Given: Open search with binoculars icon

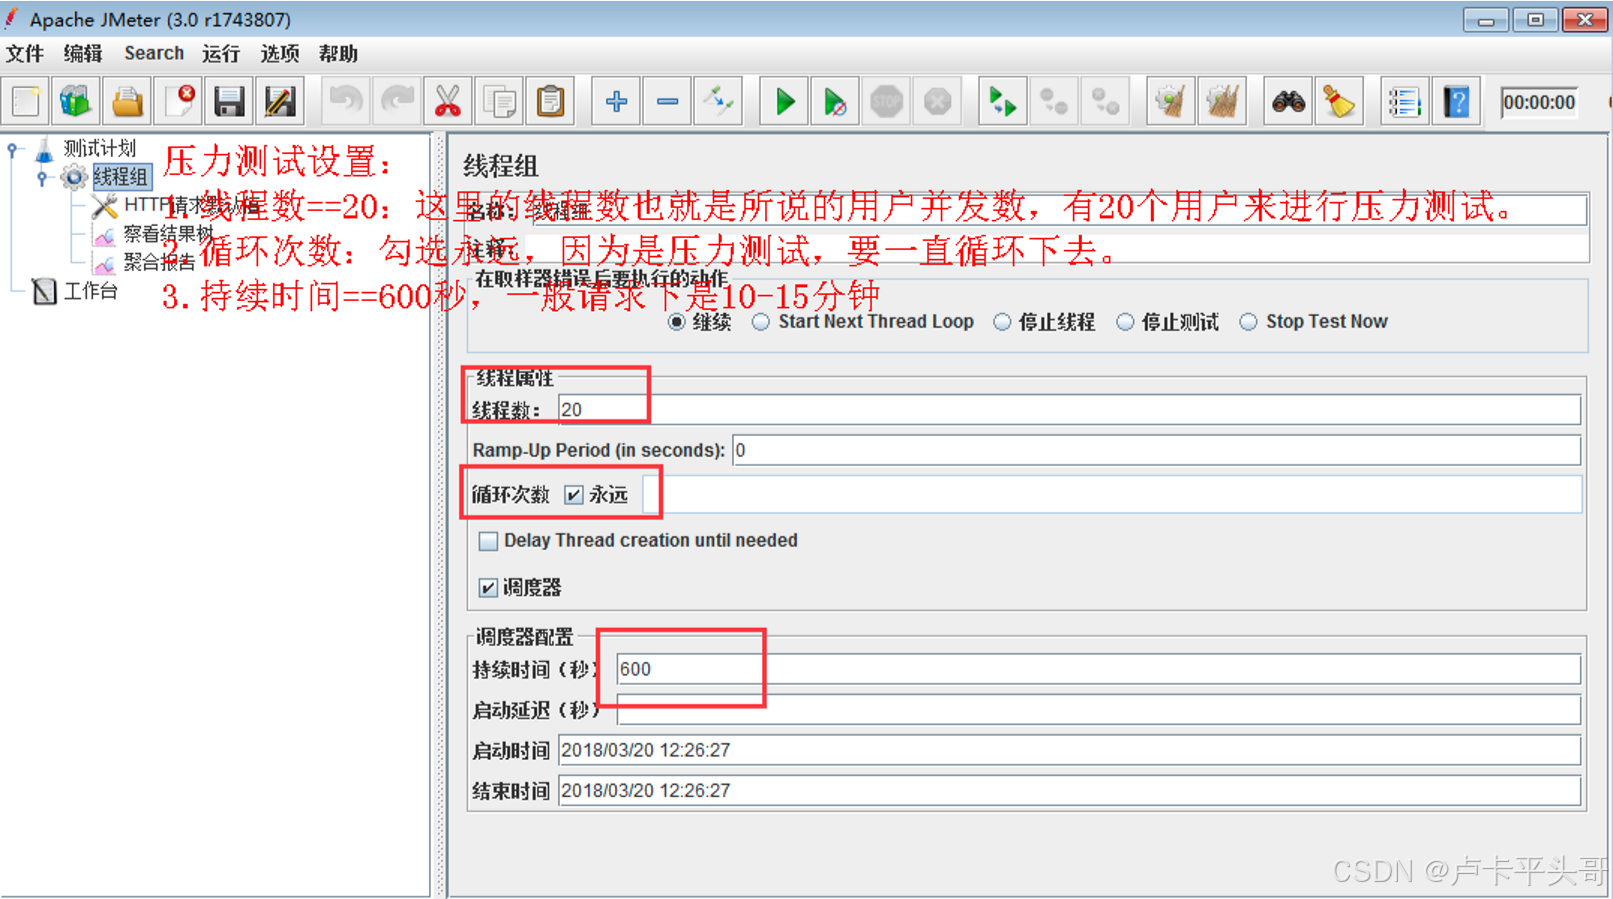Looking at the screenshot, I should [x=1288, y=101].
